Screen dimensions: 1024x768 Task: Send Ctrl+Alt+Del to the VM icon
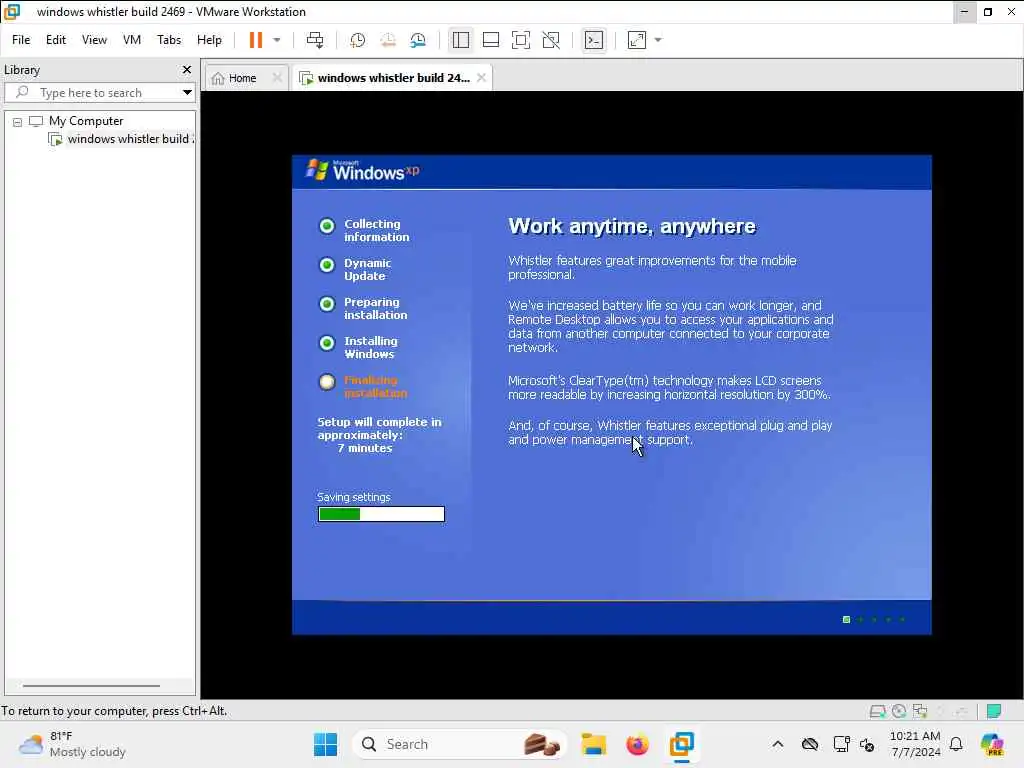pos(315,40)
